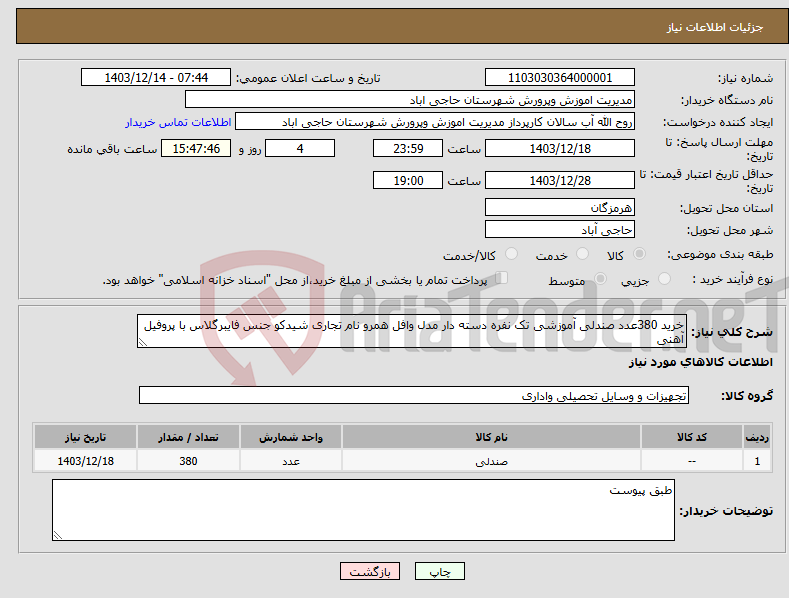Click the remaining time field 15:47:46
This screenshot has height=598, width=789.
(x=196, y=148)
